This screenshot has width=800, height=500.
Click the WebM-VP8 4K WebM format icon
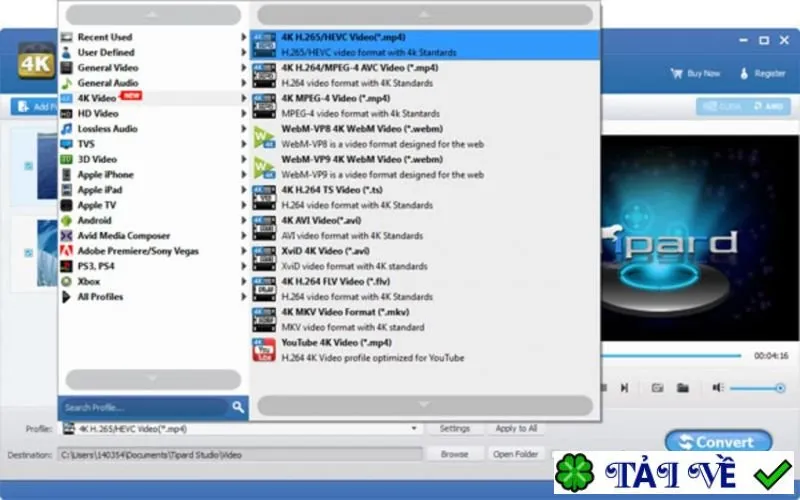[264, 136]
